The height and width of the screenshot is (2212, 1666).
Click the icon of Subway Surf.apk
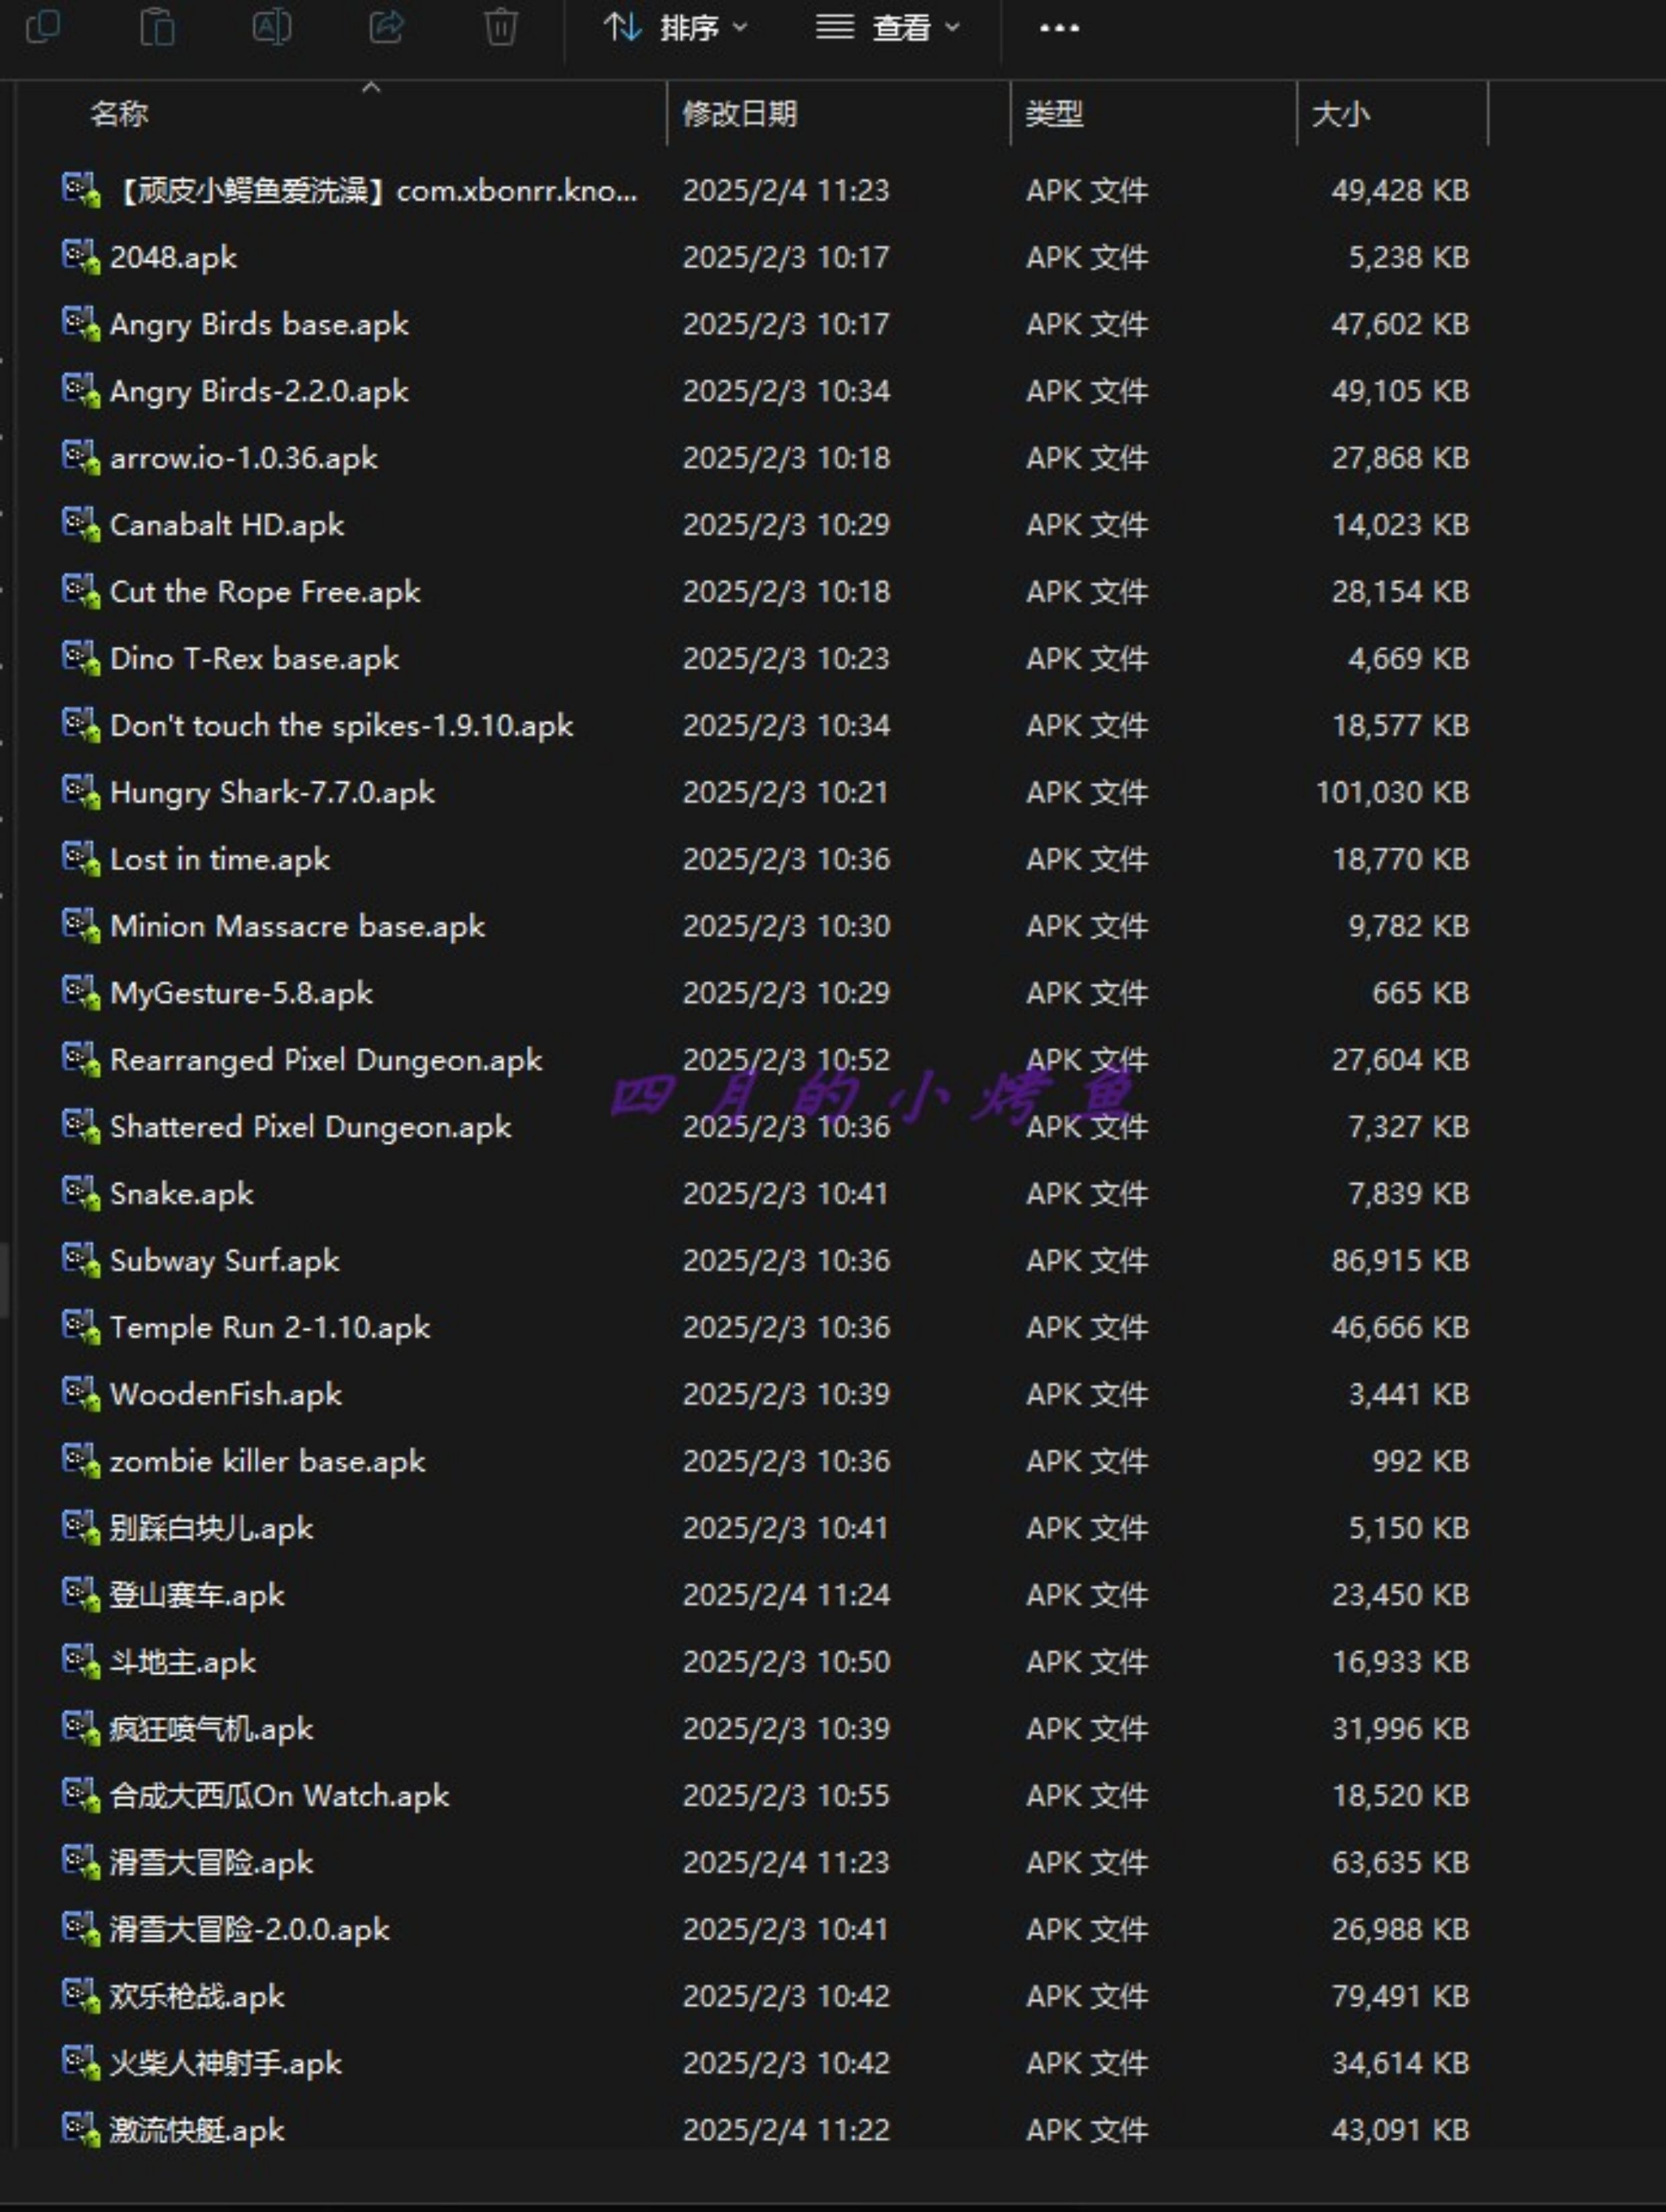(81, 1261)
